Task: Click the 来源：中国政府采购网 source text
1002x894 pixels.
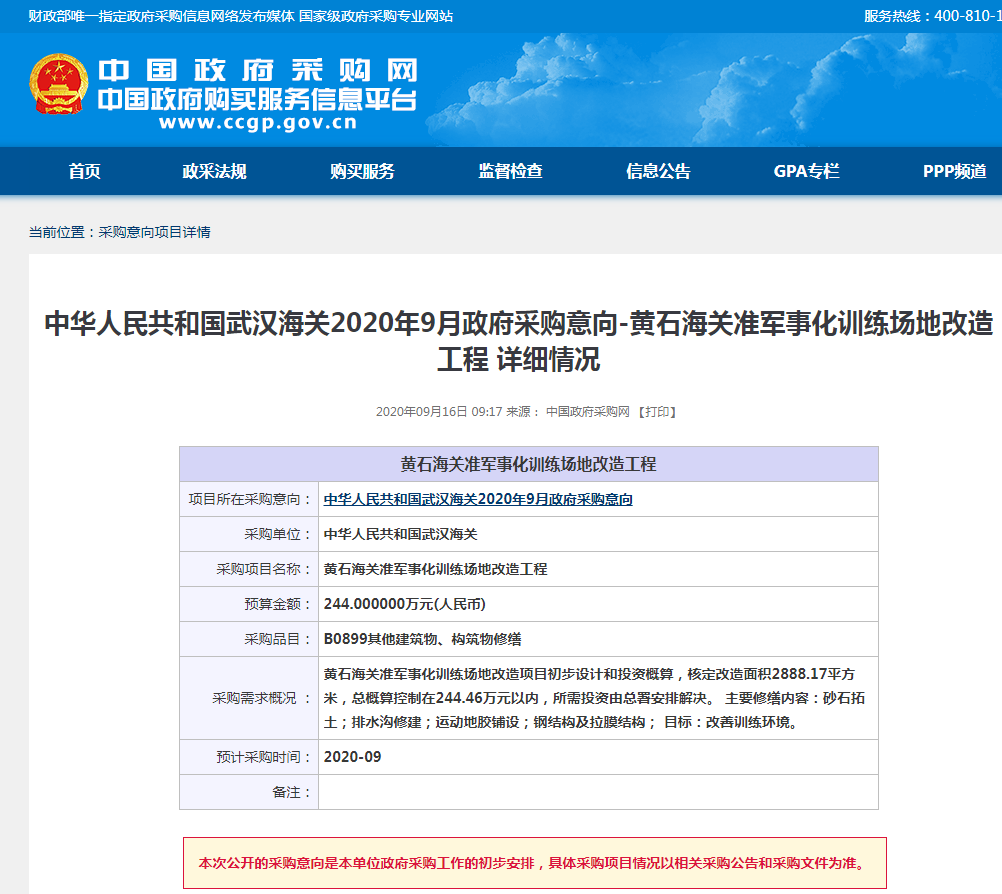Action: point(568,412)
